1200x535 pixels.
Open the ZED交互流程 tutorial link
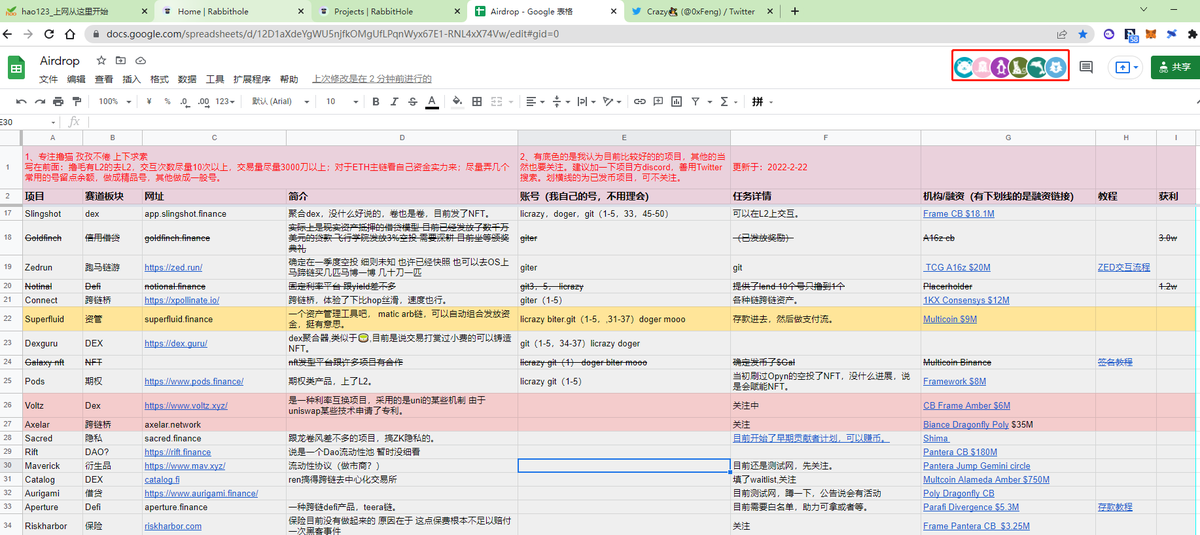[x=1123, y=267]
